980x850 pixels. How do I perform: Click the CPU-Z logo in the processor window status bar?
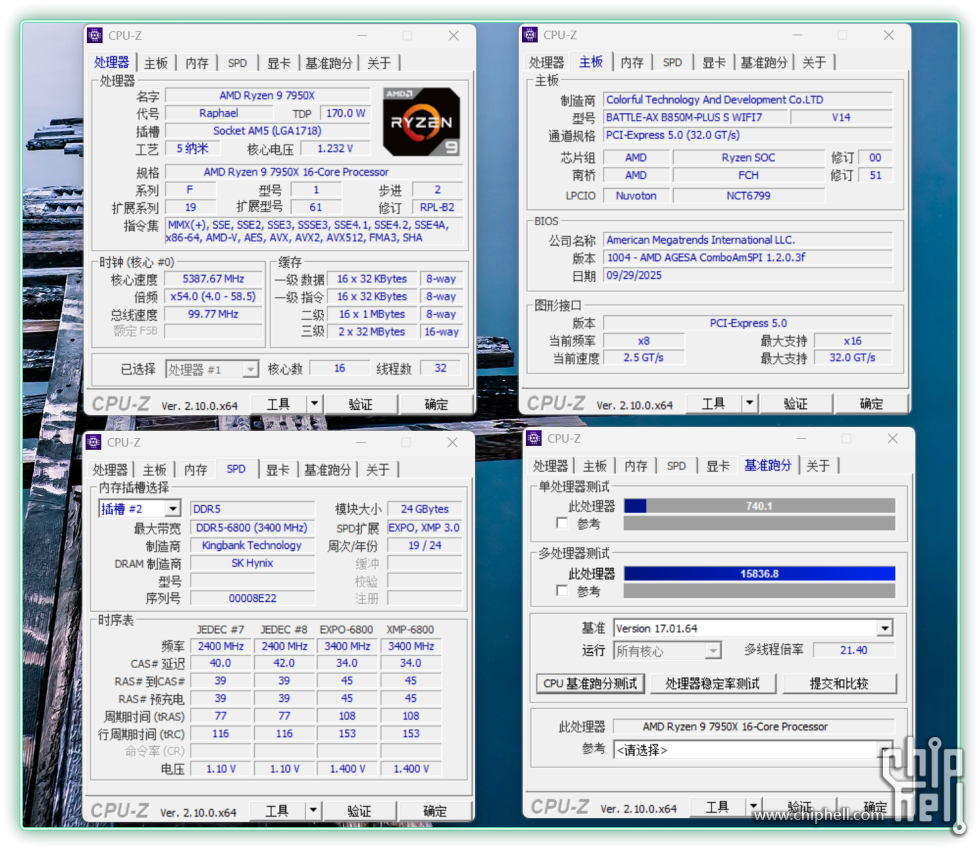(x=120, y=404)
